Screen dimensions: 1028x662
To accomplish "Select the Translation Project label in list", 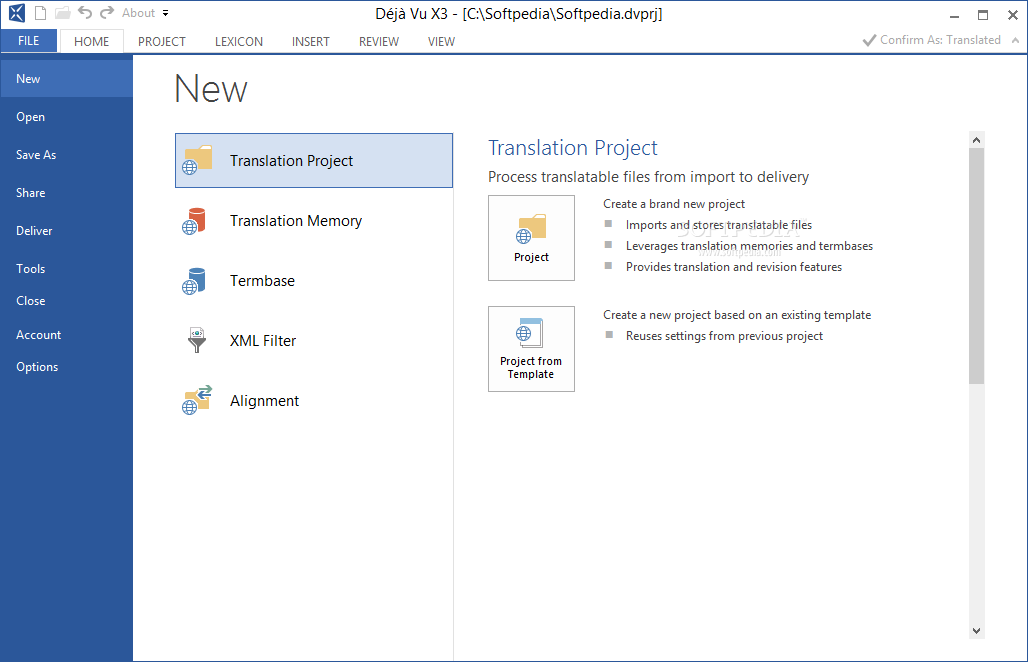I will tap(291, 161).
